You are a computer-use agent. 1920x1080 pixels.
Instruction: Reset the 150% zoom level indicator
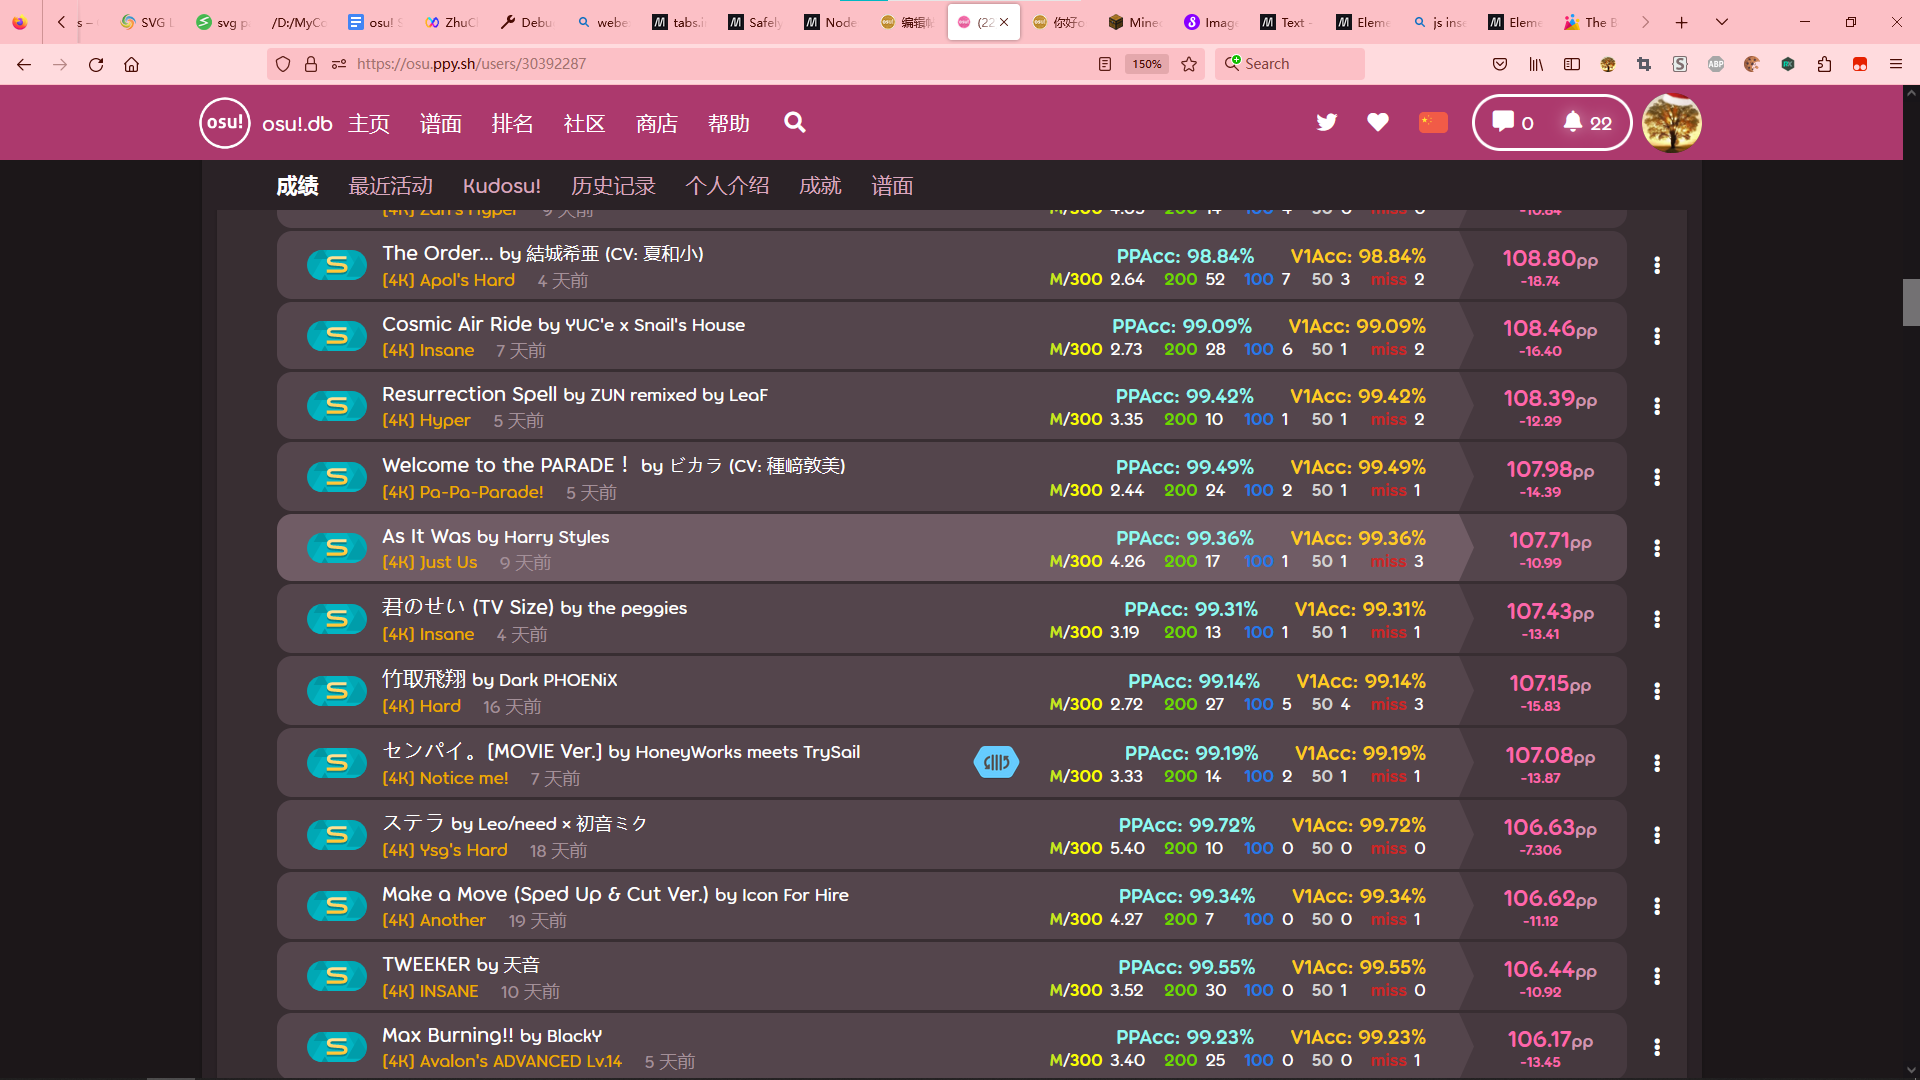pos(1147,64)
